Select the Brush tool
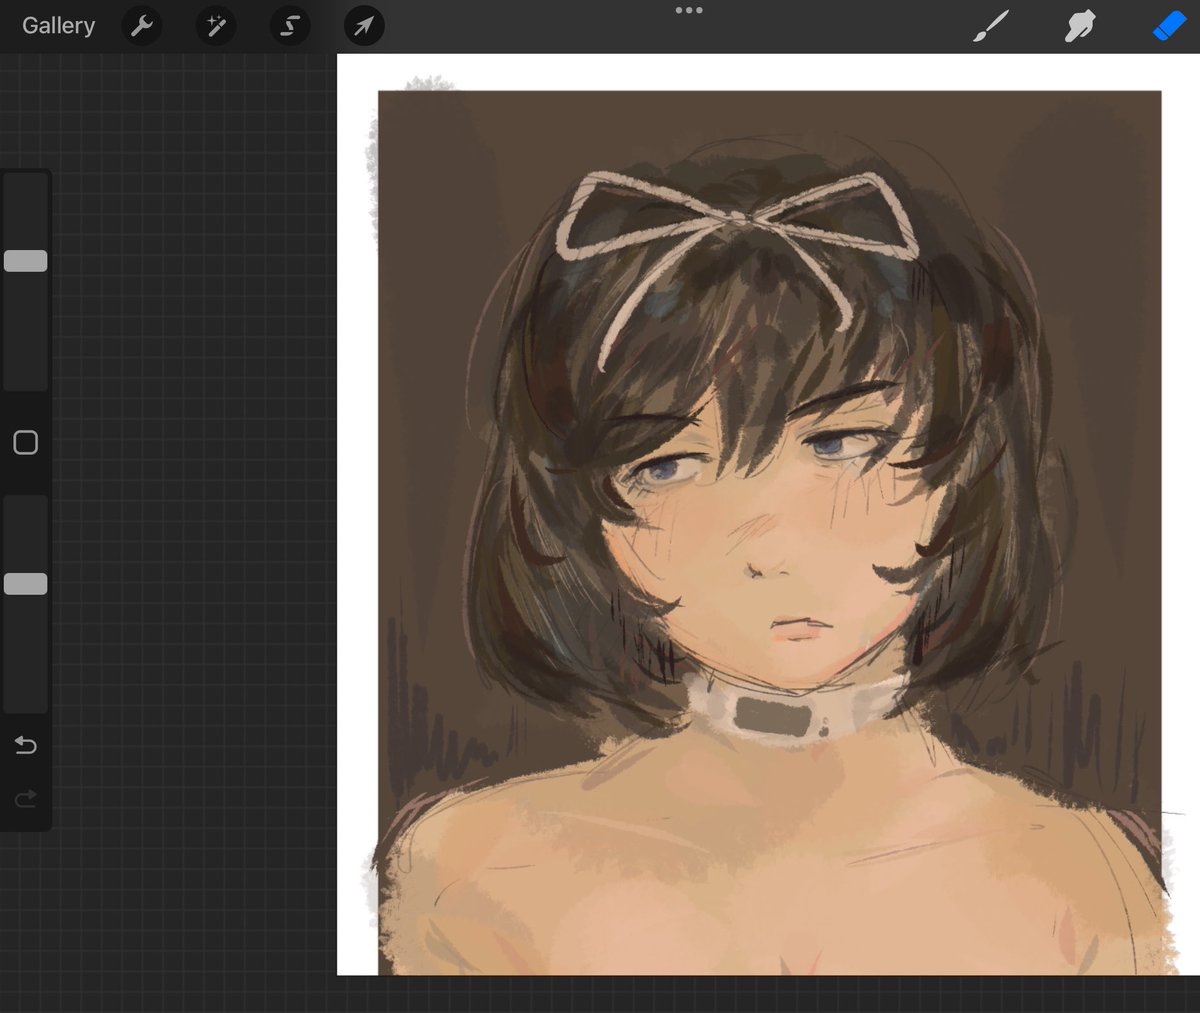Screen dimensions: 1200x1013 pos(990,26)
